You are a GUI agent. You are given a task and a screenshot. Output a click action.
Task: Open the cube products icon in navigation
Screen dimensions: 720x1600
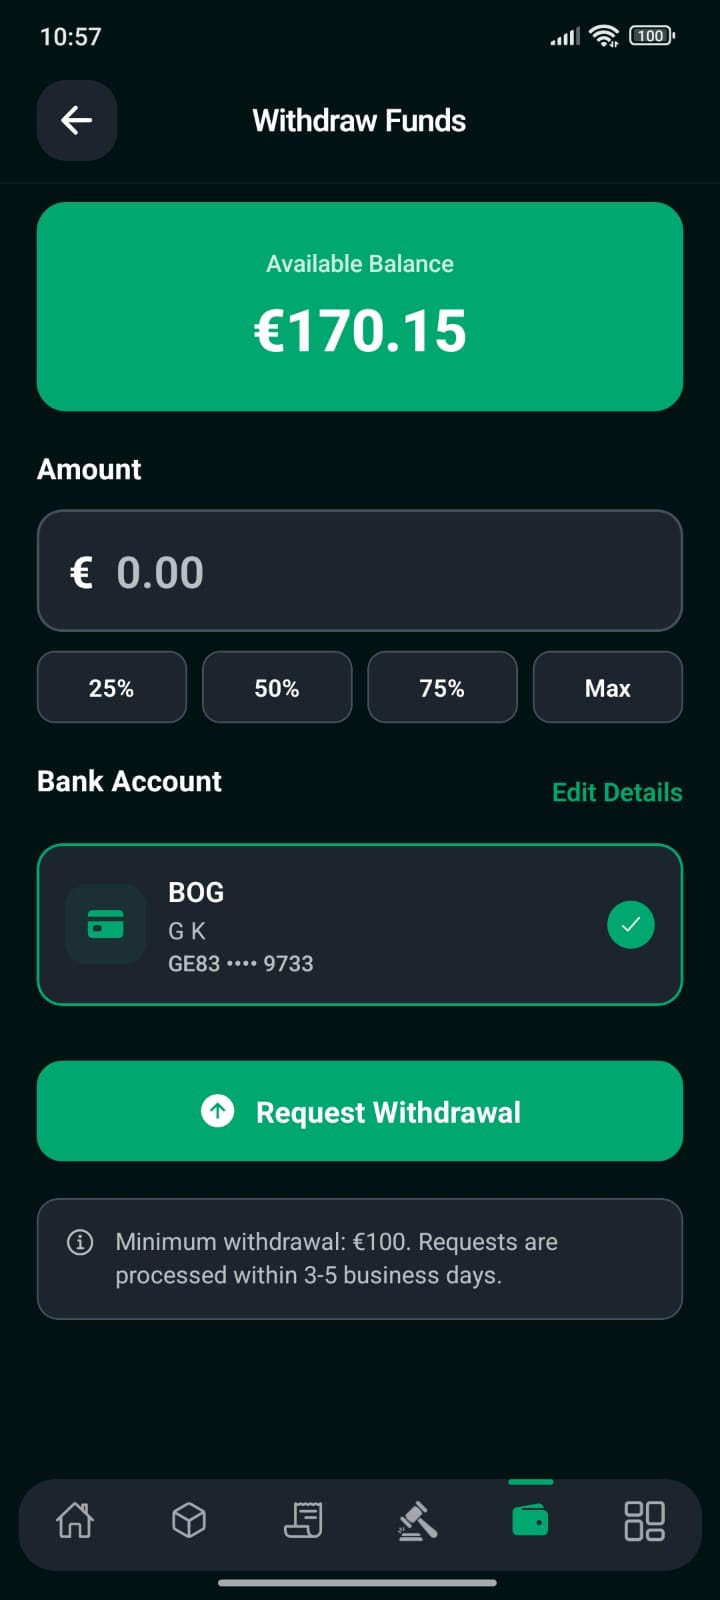189,1521
